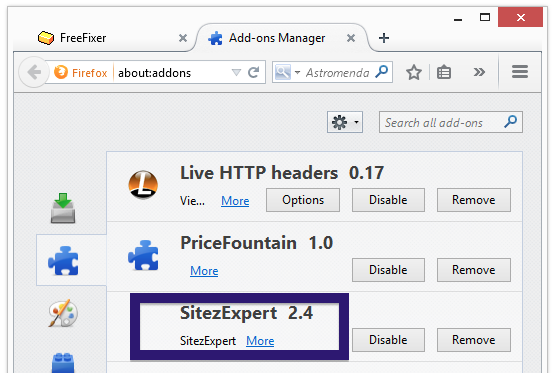Focus the Search all add-ons field

[x=450, y=122]
